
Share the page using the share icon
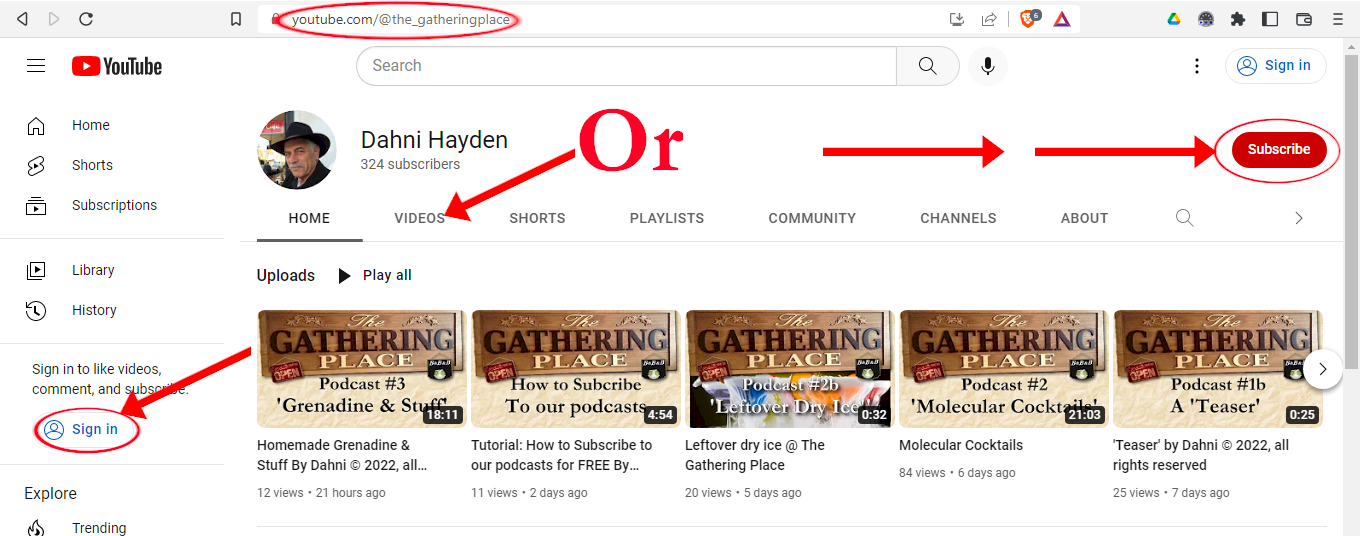click(x=989, y=19)
